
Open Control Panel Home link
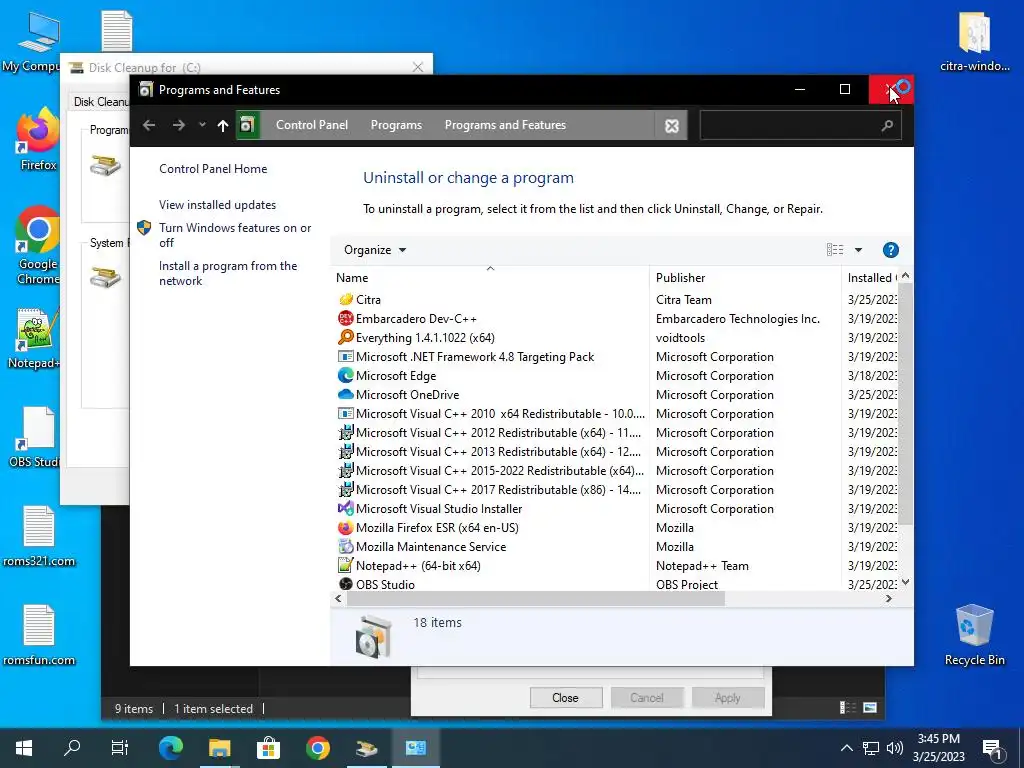tap(213, 168)
